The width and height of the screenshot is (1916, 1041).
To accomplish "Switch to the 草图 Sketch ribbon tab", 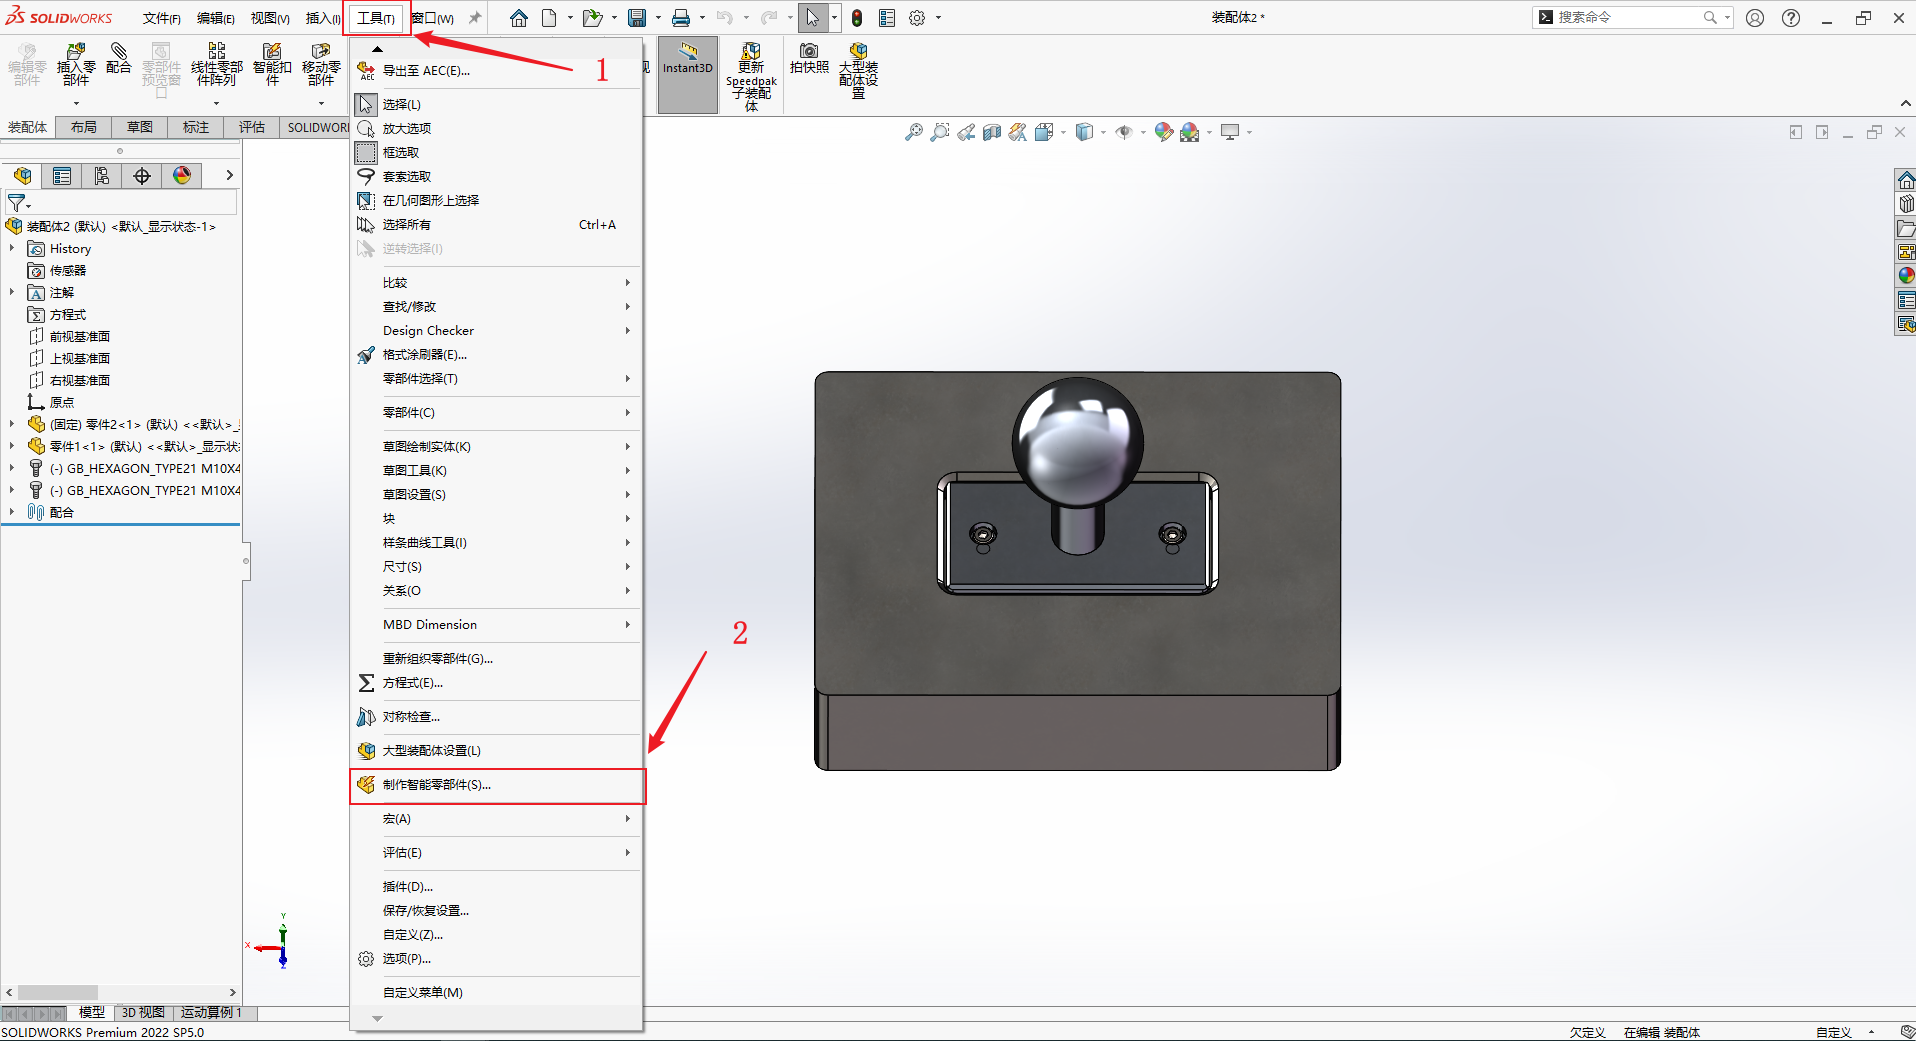I will click(x=140, y=127).
